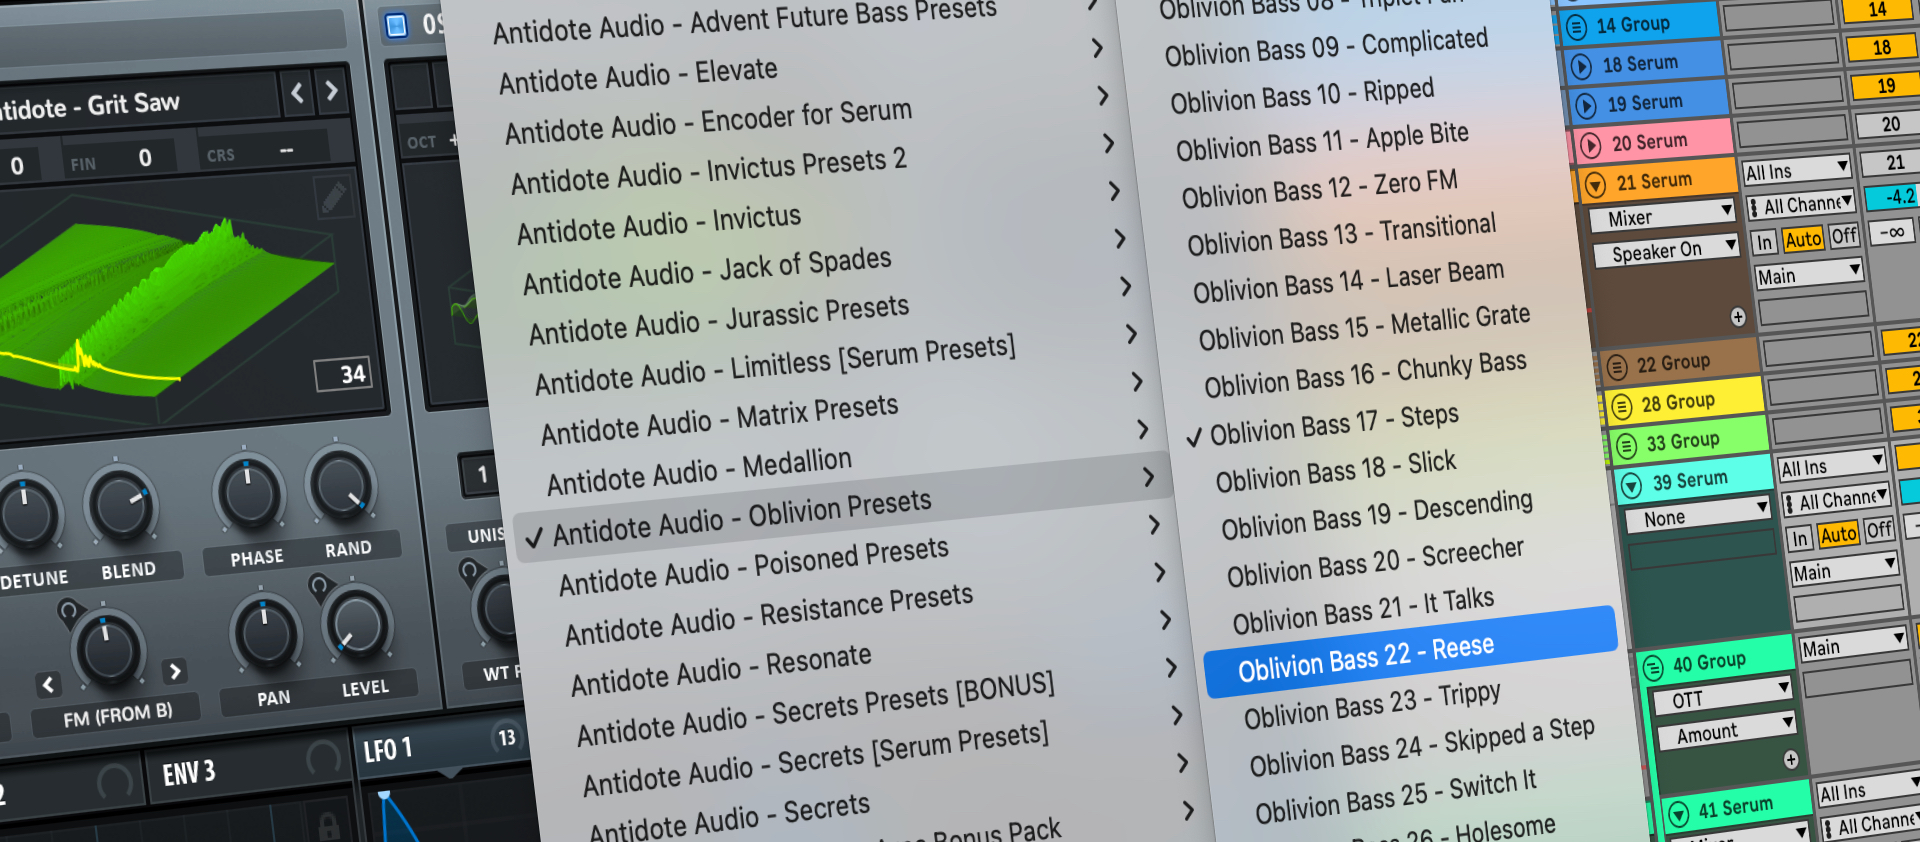Set 39 Serum monitor to Off
Image resolution: width=1920 pixels, height=842 pixels.
(x=1879, y=530)
